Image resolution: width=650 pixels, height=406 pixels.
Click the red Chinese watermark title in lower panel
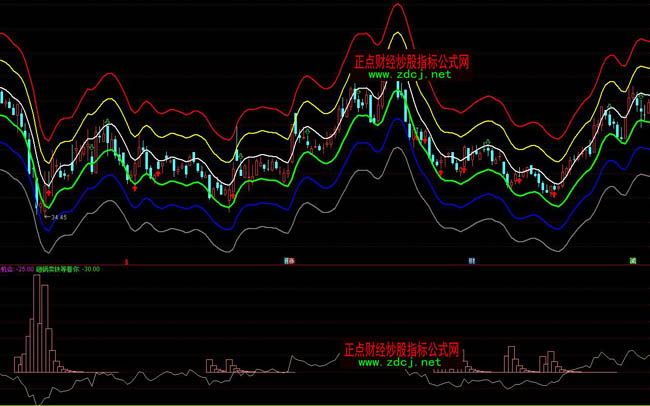(x=400, y=350)
